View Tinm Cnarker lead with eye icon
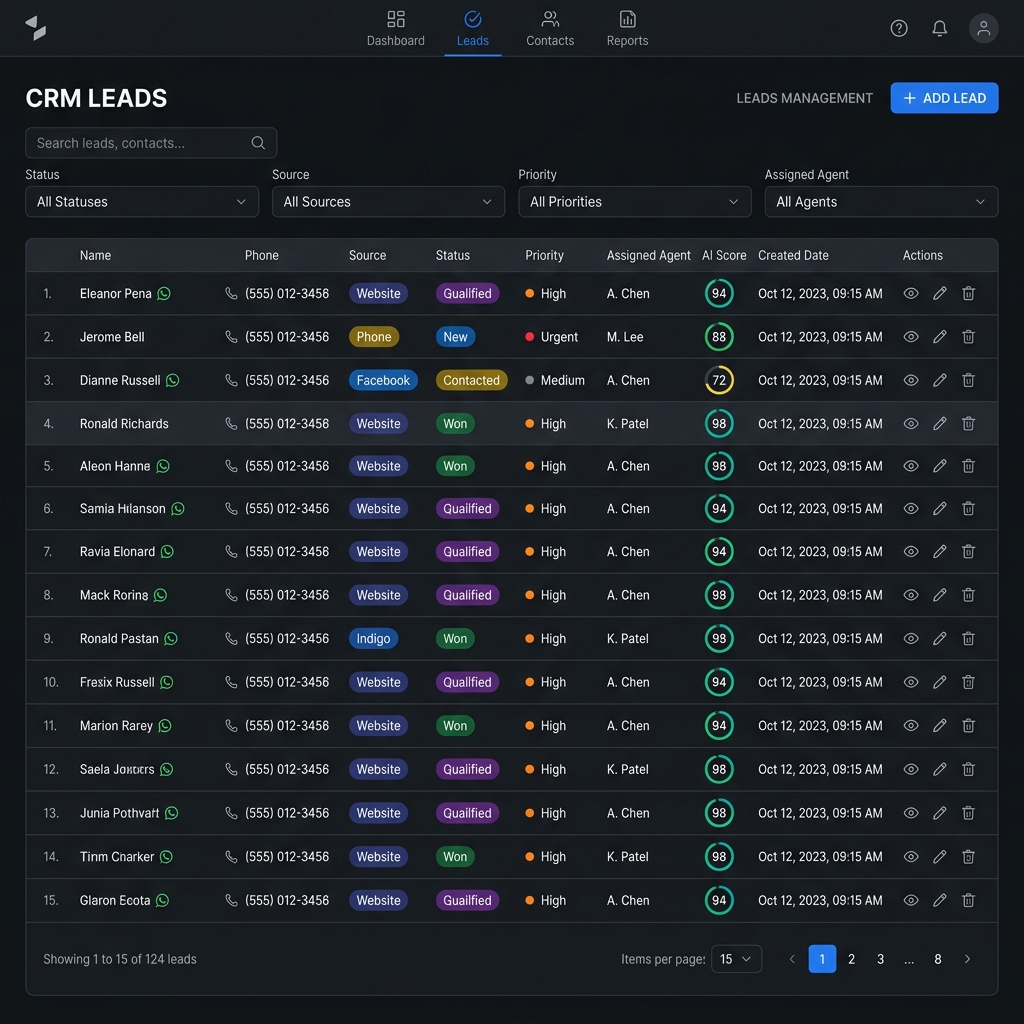This screenshot has width=1024, height=1024. (x=910, y=856)
